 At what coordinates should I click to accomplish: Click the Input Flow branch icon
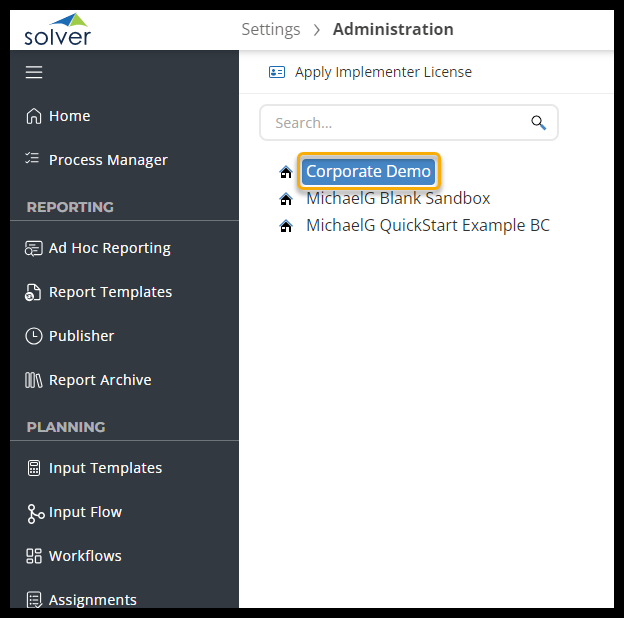34,513
